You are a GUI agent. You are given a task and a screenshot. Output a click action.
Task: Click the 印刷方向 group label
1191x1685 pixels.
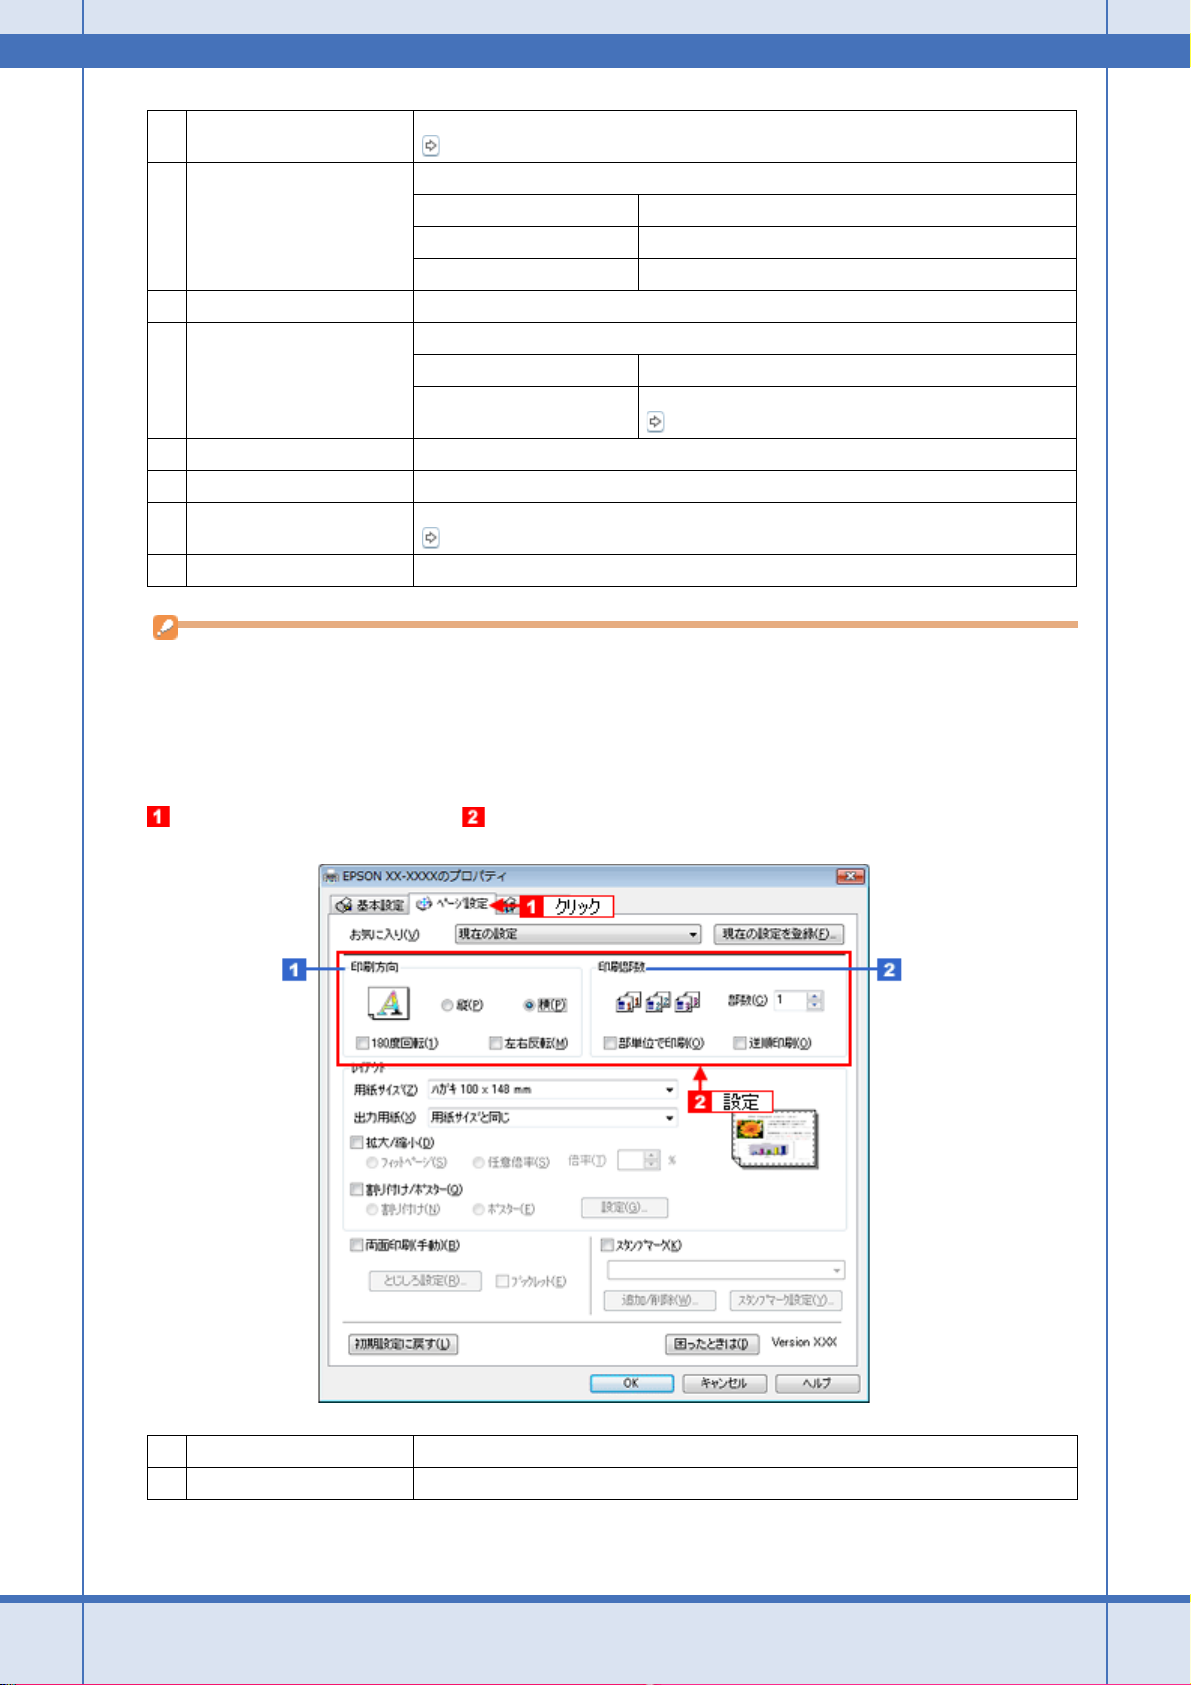point(375,967)
